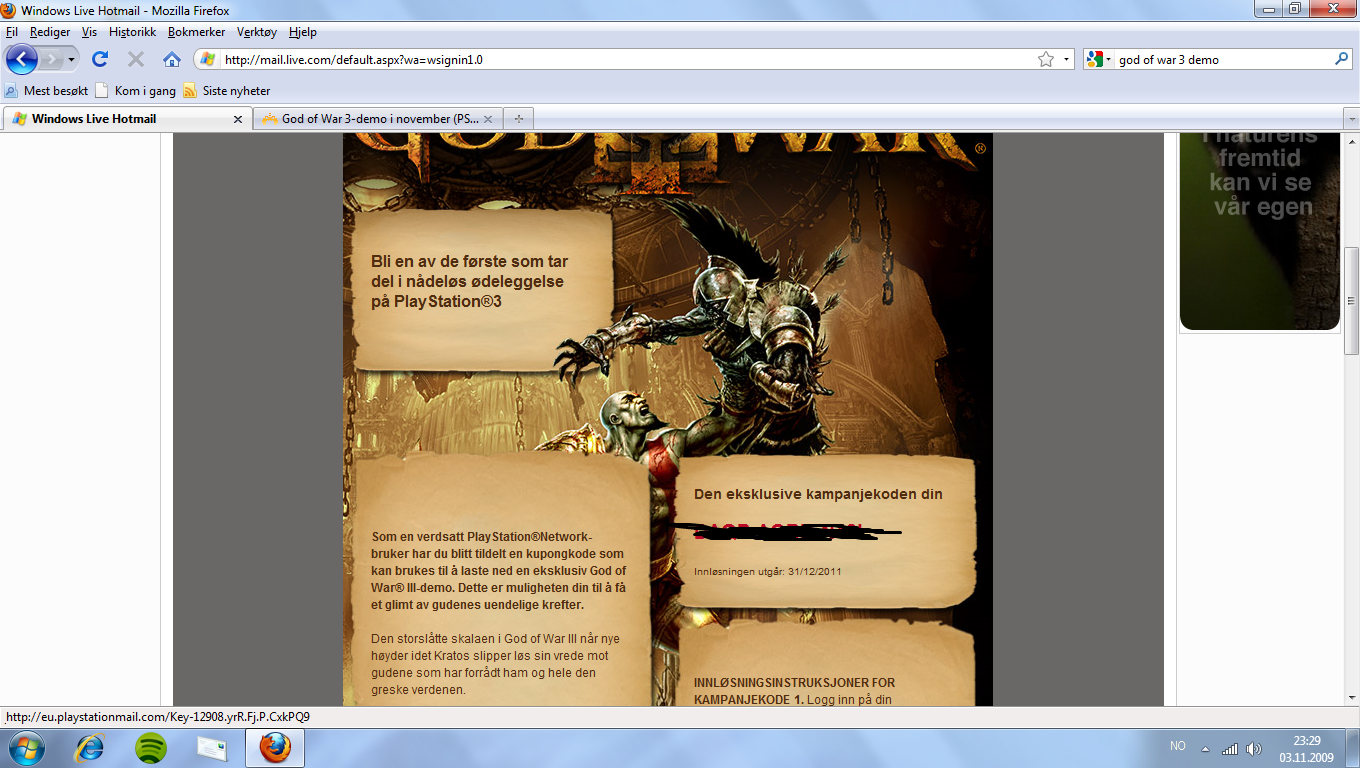The height and width of the screenshot is (768, 1360).
Task: Open the list all tabs dropdown
Action: tap(1351, 118)
